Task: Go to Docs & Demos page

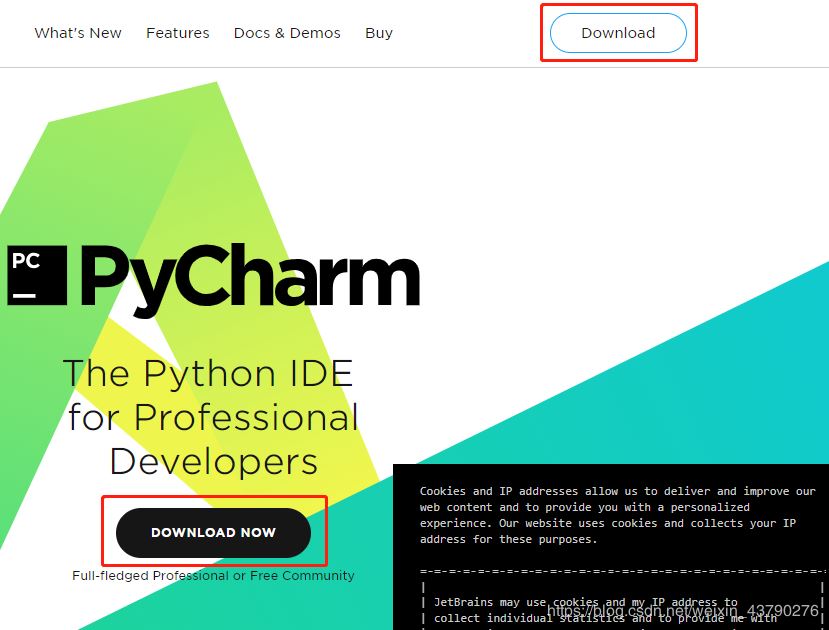Action: [287, 33]
